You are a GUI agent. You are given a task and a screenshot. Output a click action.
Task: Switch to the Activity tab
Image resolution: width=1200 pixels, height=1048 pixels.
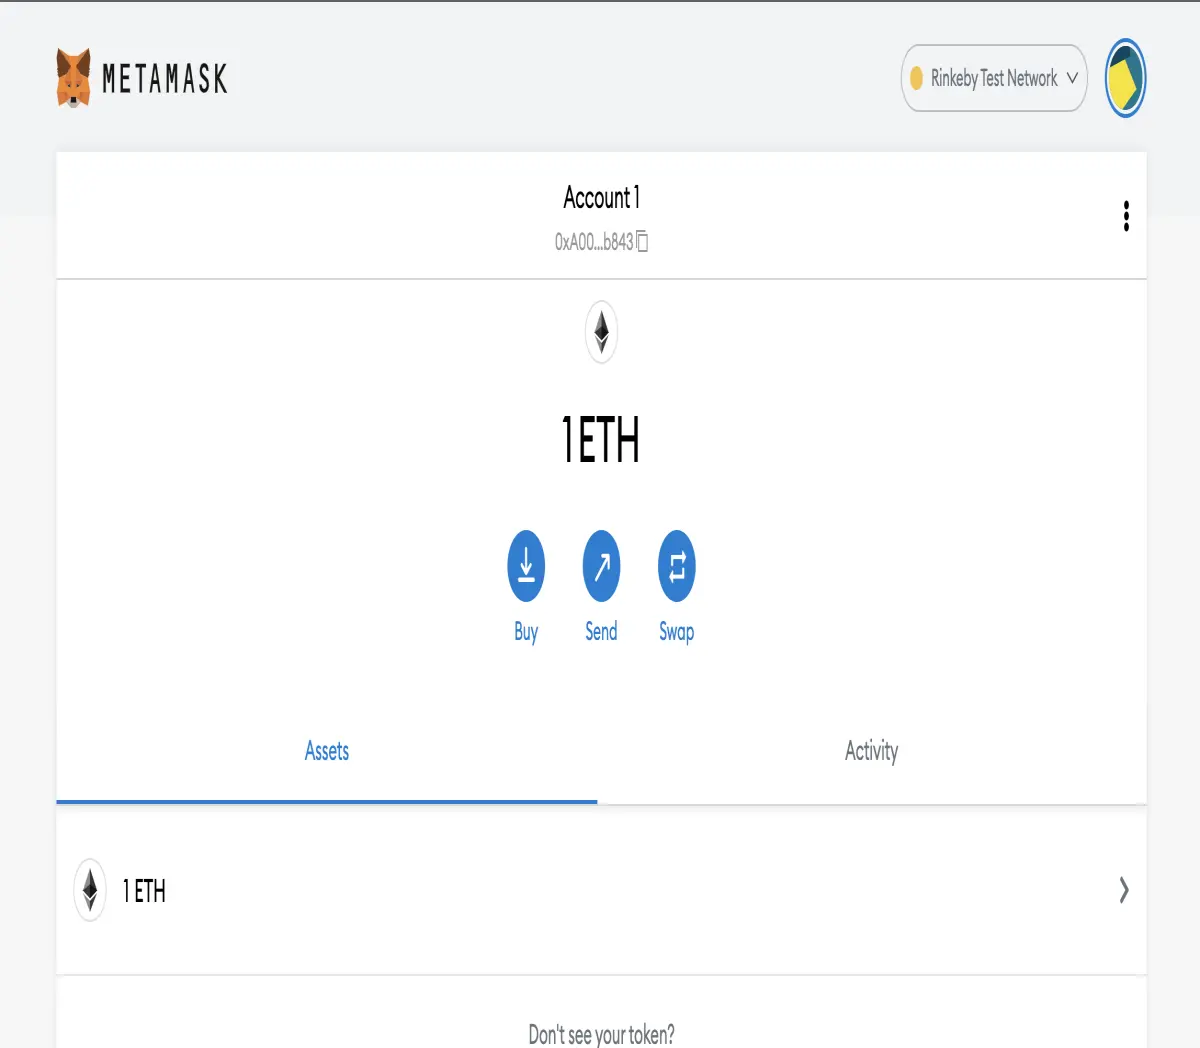871,751
